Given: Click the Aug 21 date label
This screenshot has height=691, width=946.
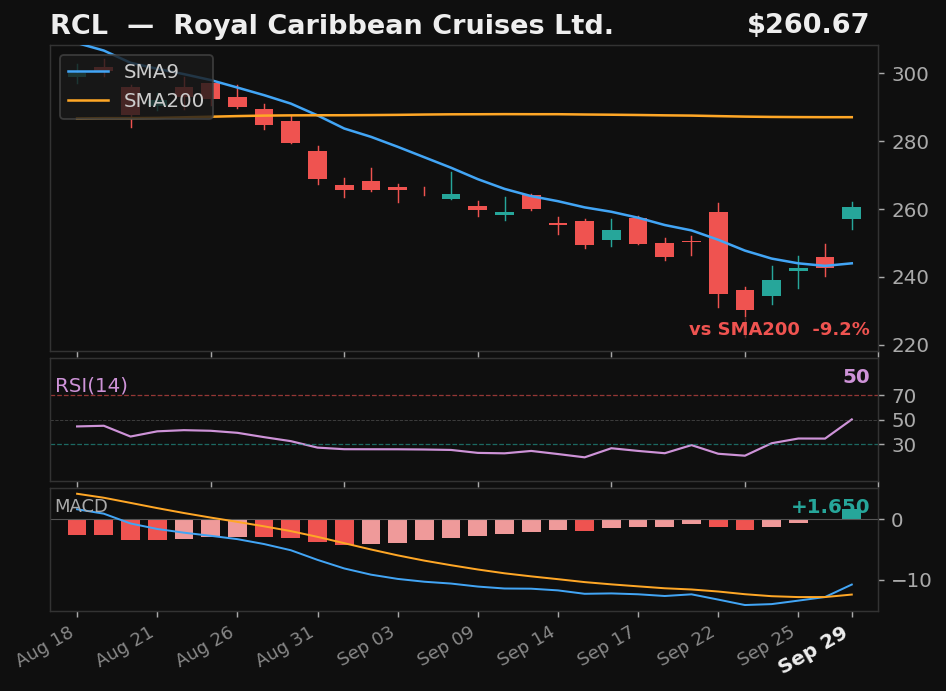Looking at the screenshot, I should 127,646.
